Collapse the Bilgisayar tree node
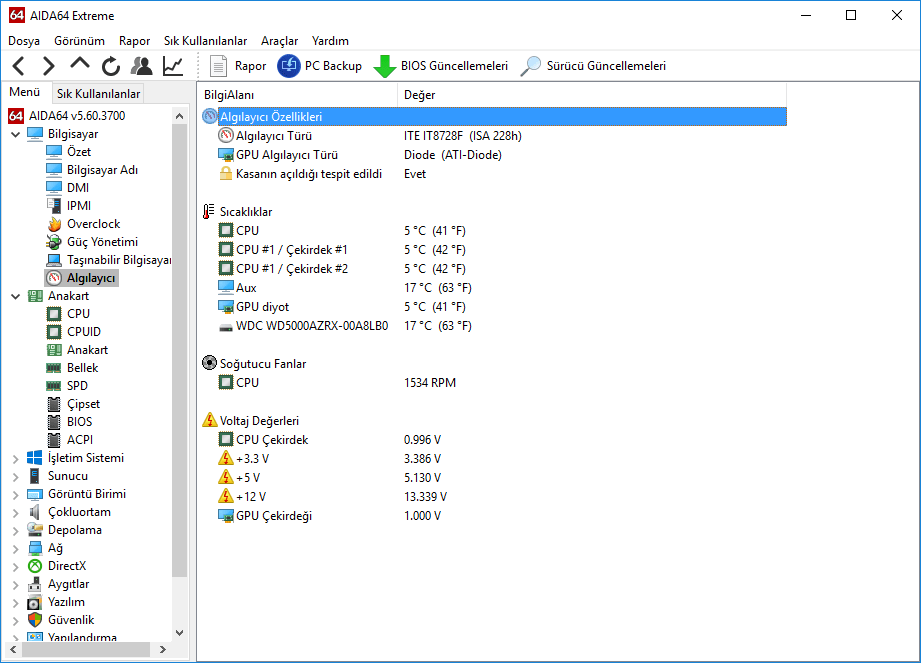Screen dimensions: 921x663 coord(15,134)
